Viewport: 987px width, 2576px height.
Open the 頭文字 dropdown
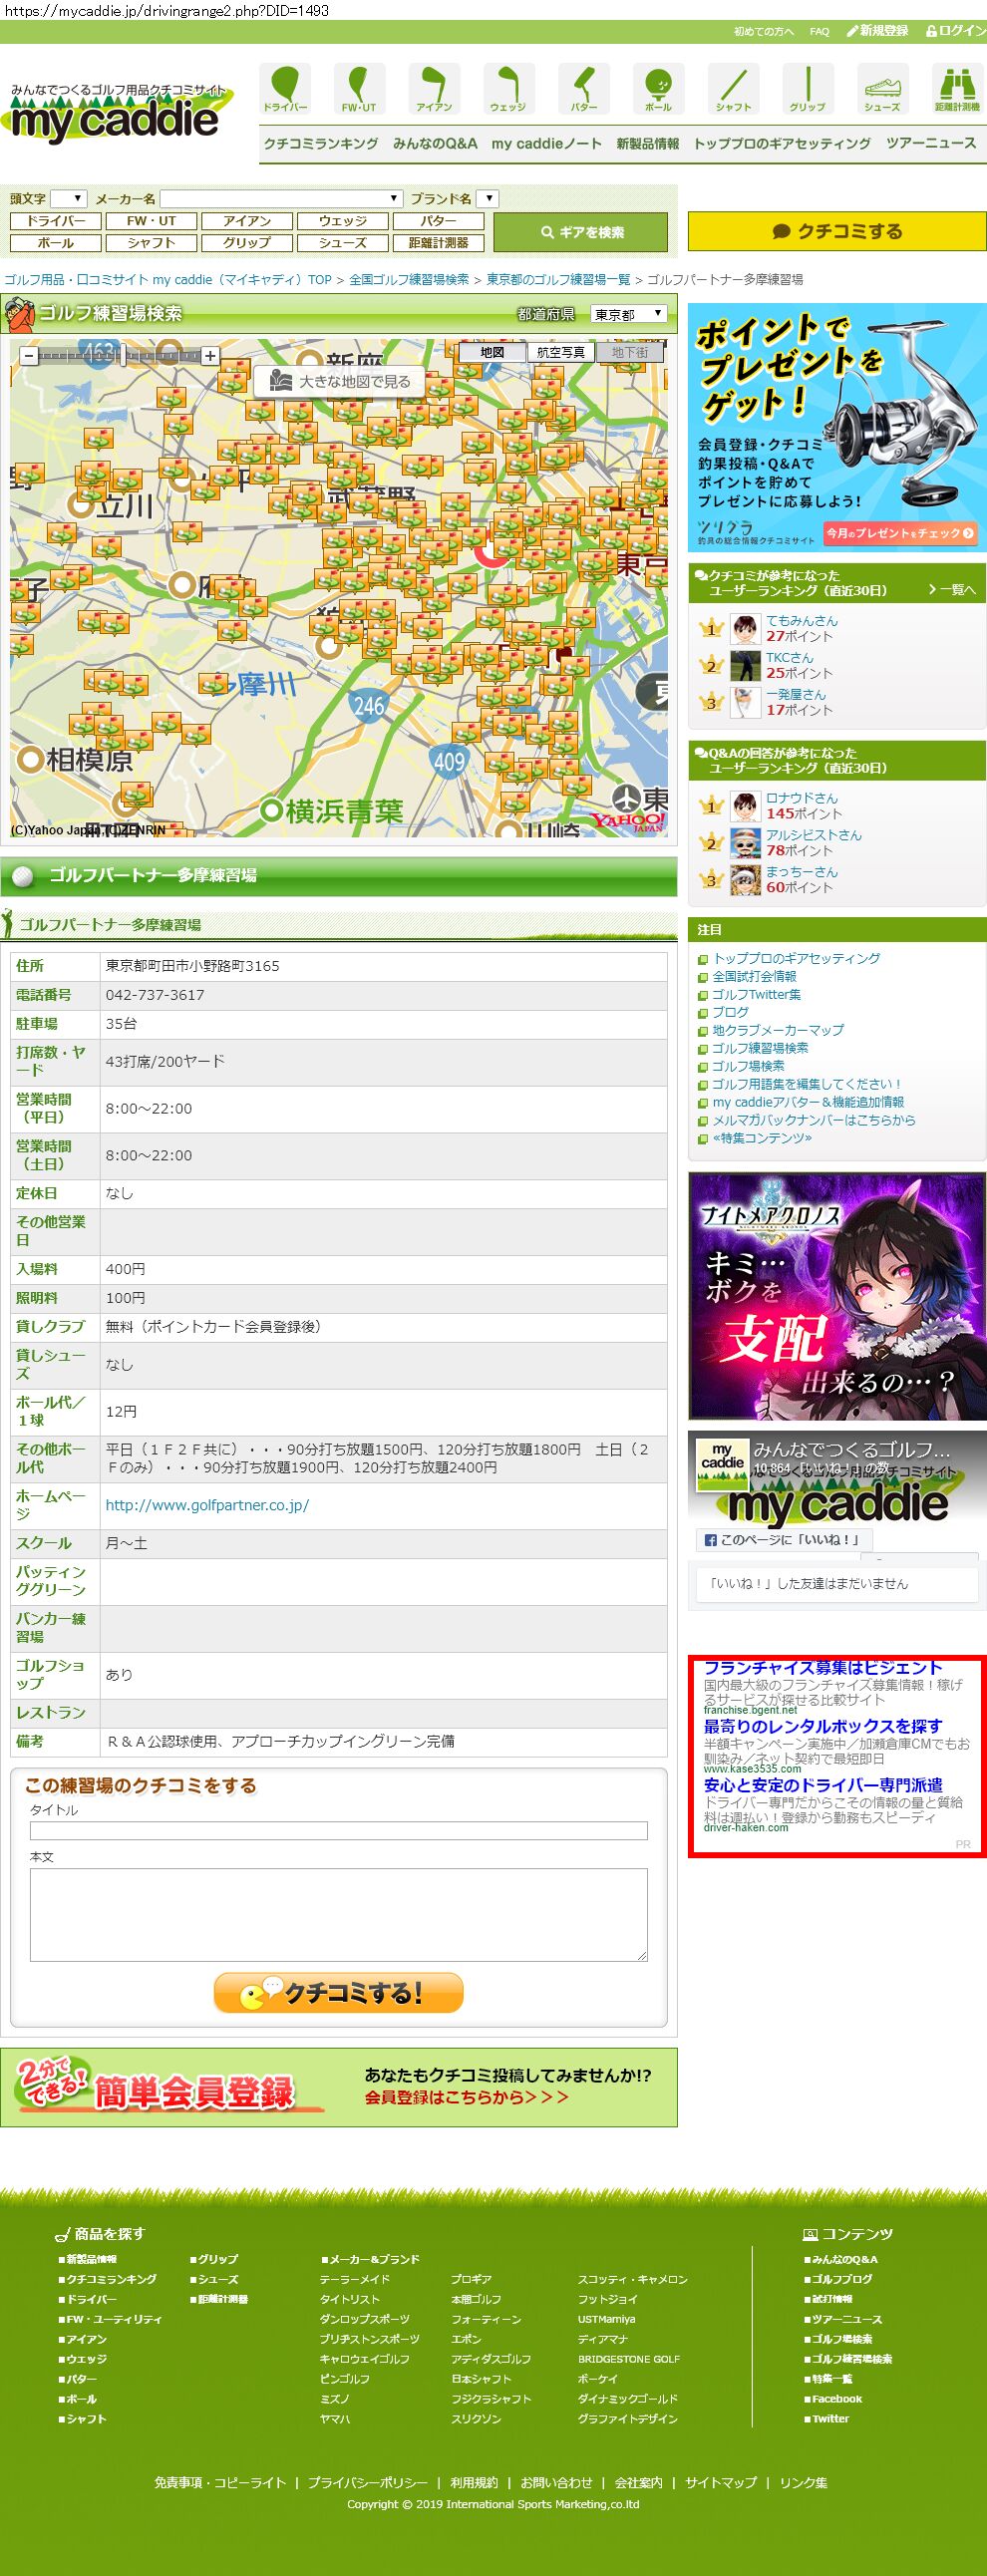(x=69, y=199)
